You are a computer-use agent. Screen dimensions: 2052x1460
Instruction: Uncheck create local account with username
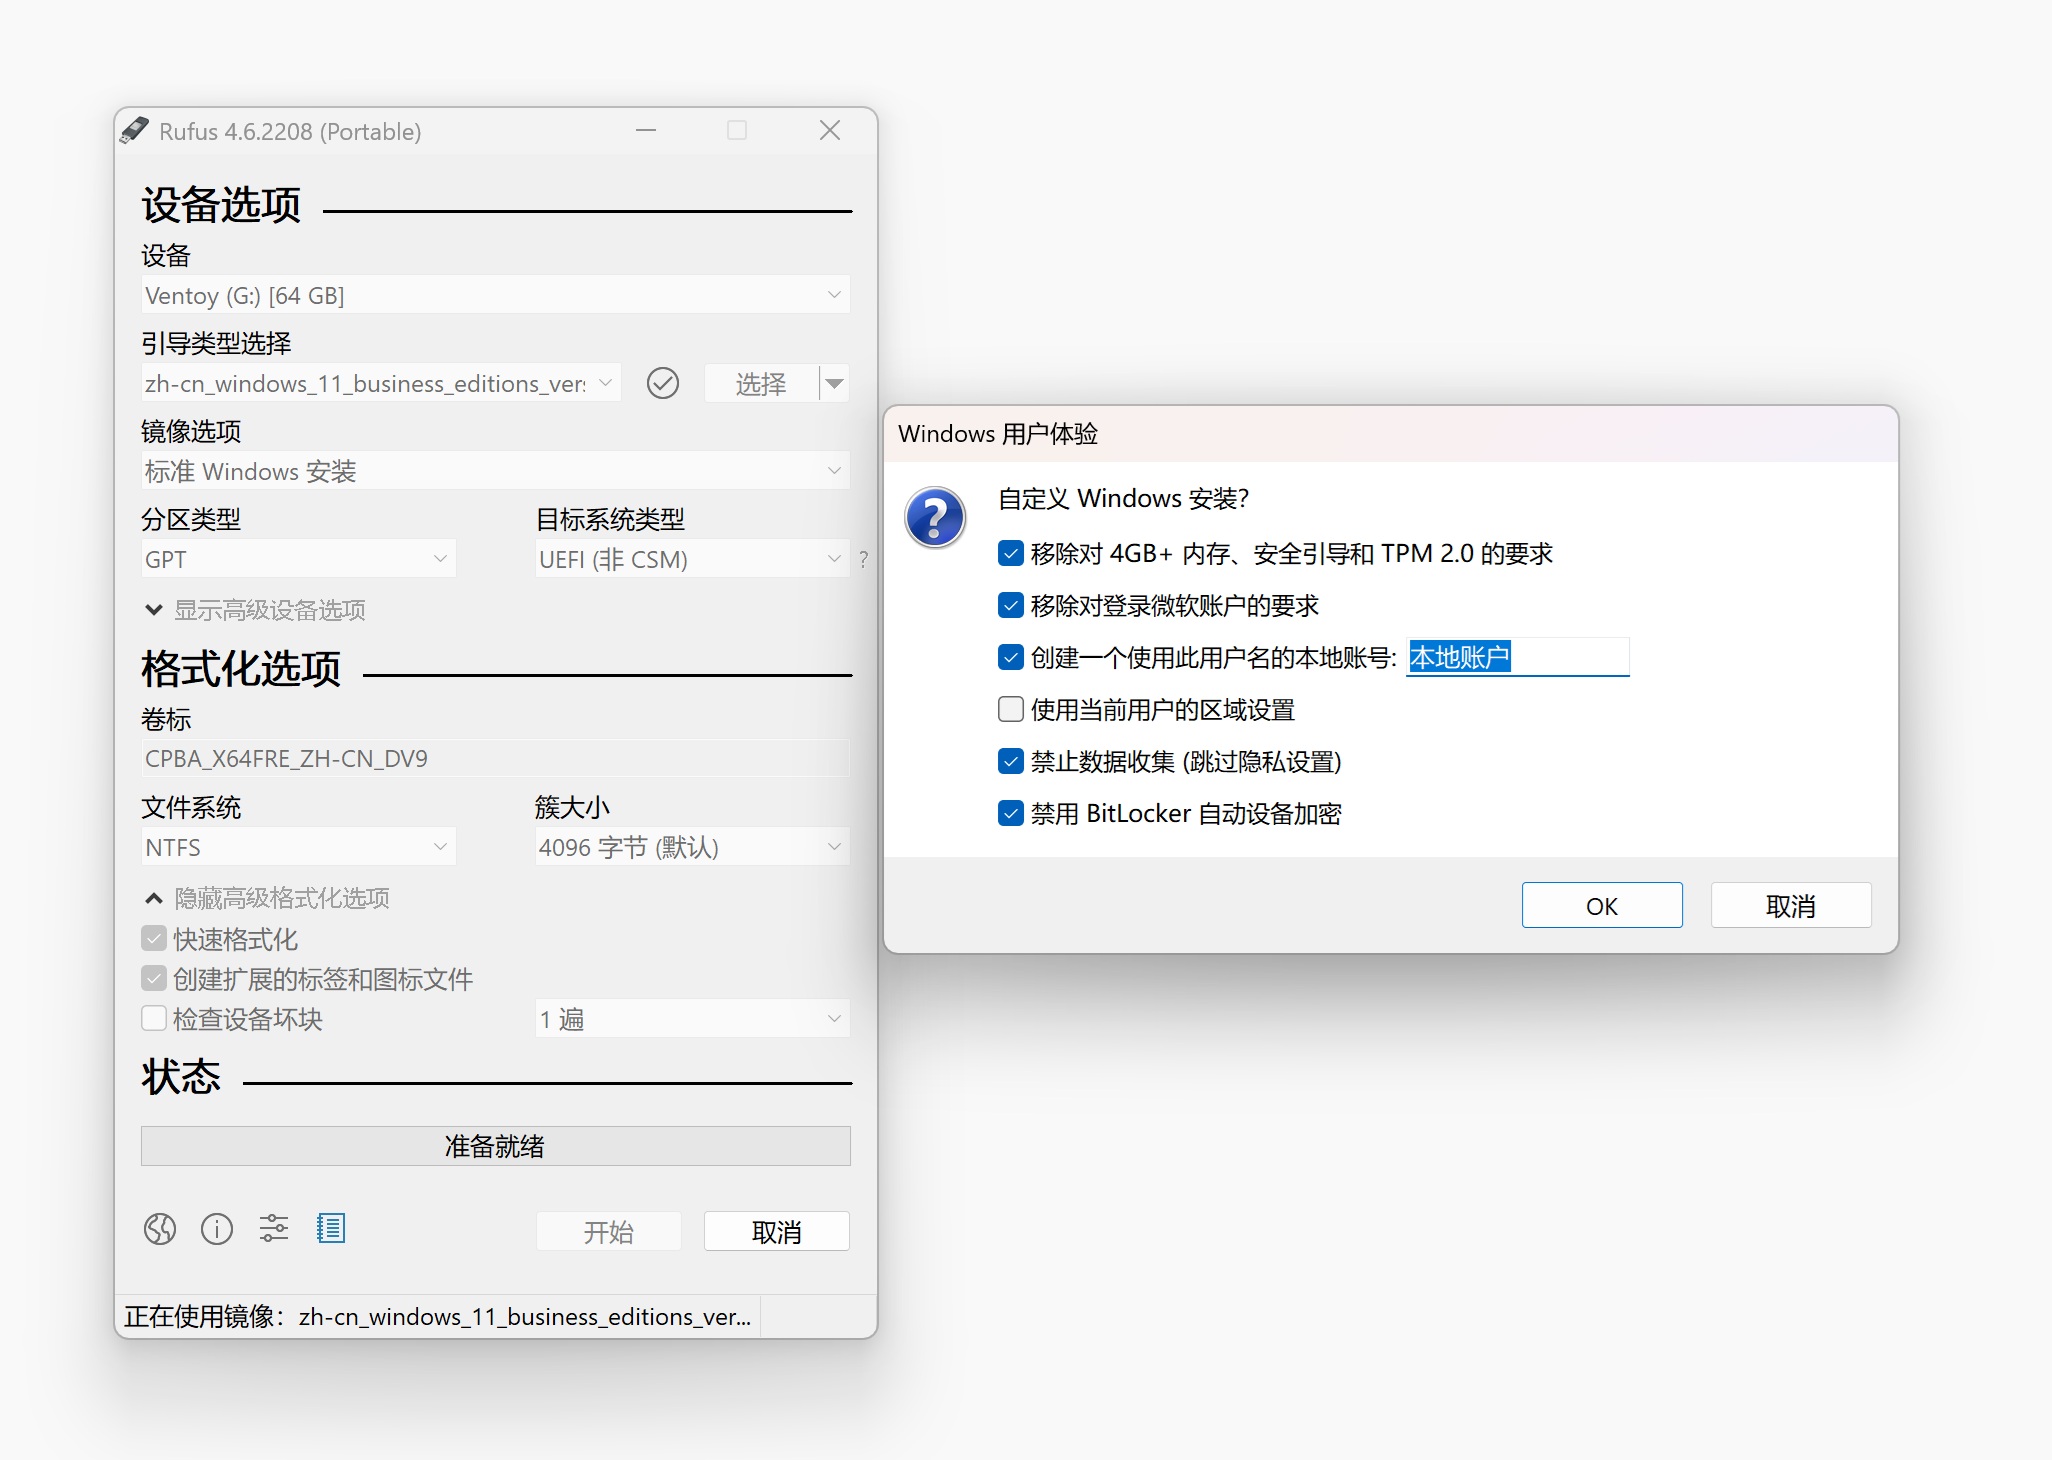(x=1011, y=657)
